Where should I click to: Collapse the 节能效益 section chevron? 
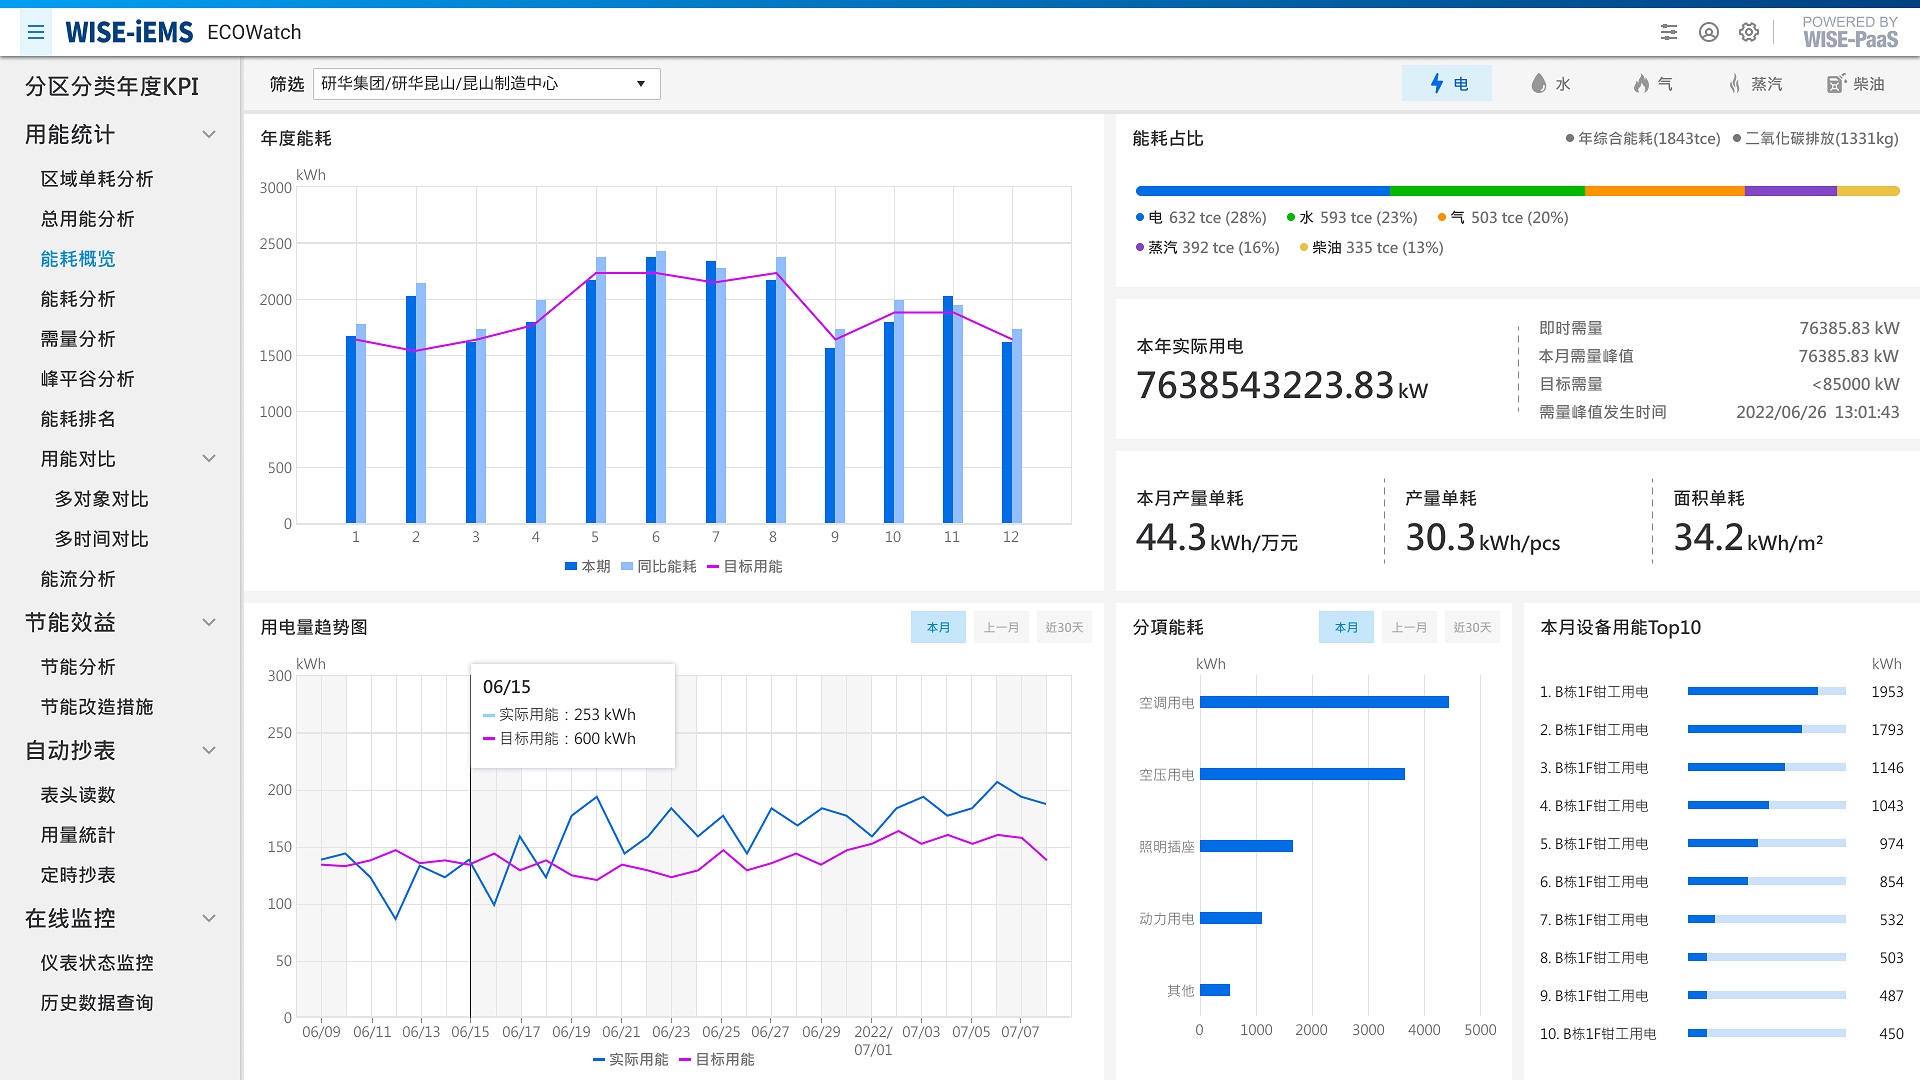click(209, 623)
